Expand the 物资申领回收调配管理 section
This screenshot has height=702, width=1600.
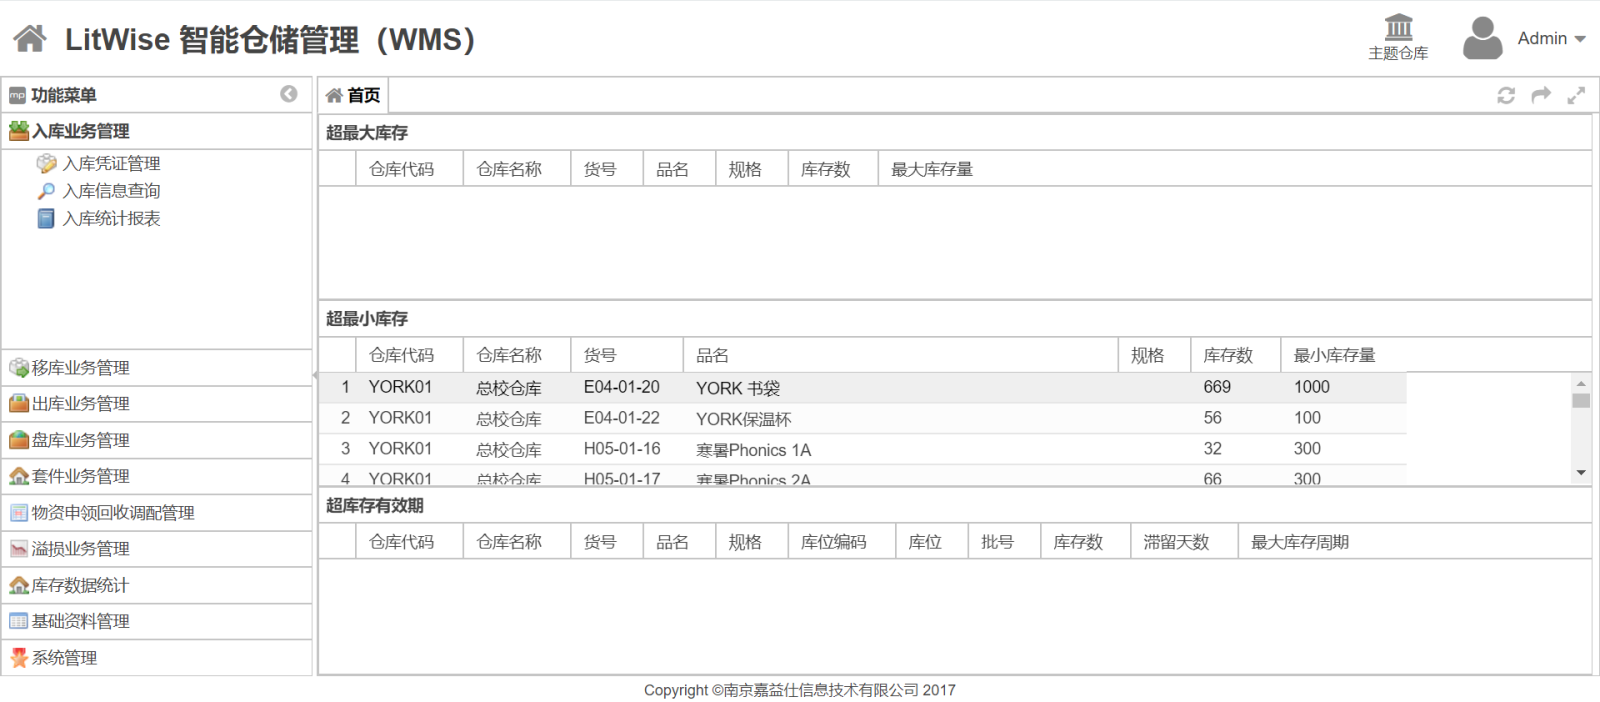pos(157,512)
